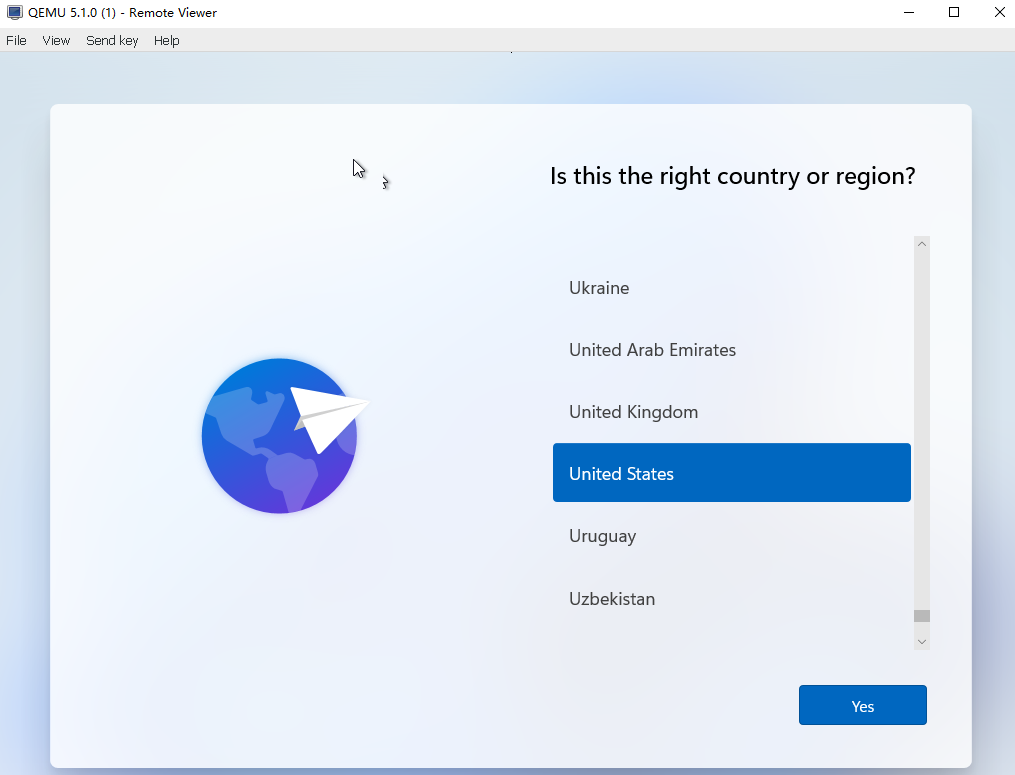Select Ukraine from the country list
This screenshot has height=775, width=1015.
pyautogui.click(x=599, y=288)
